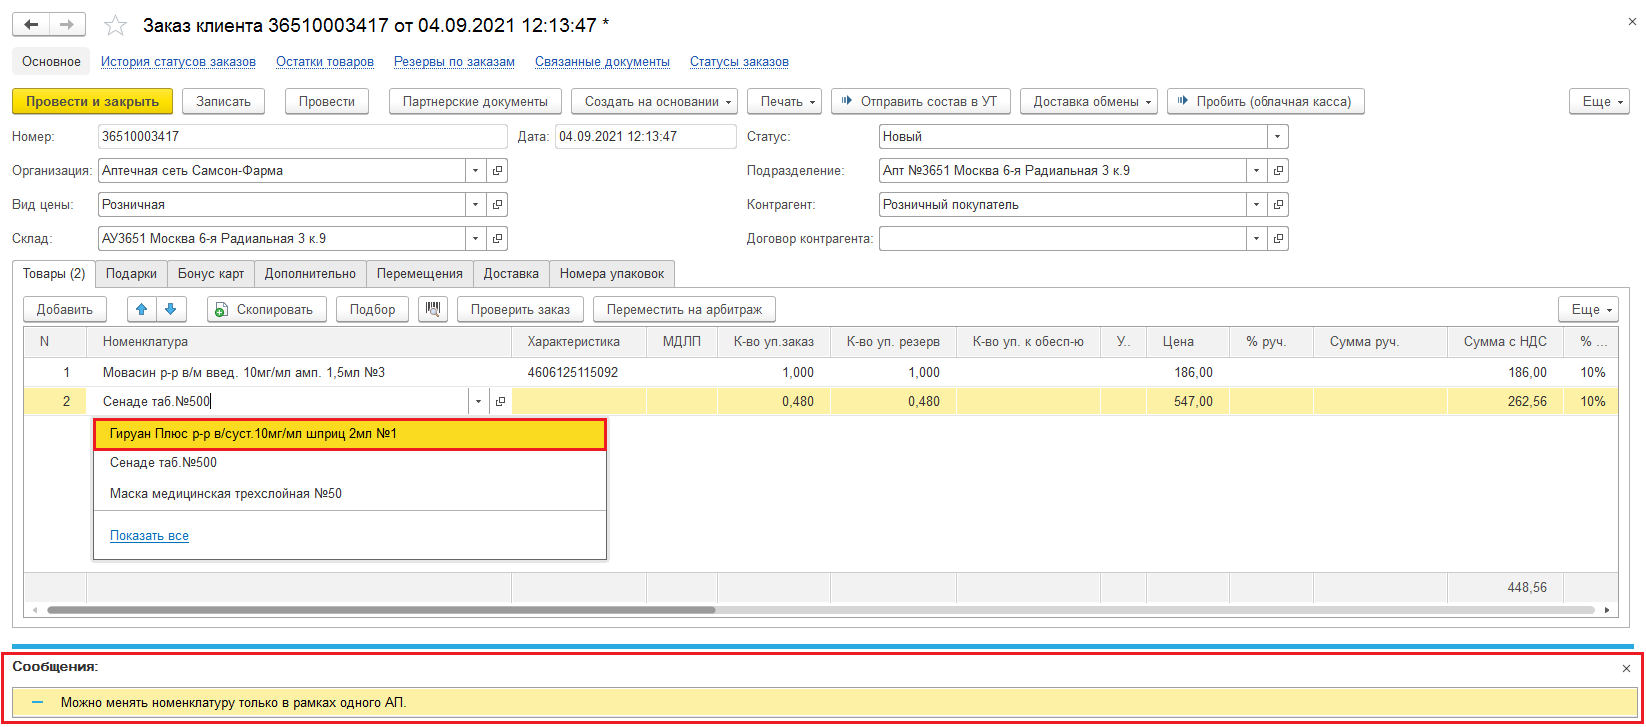
Task: Open the Печать dropdown menu
Action: (784, 101)
